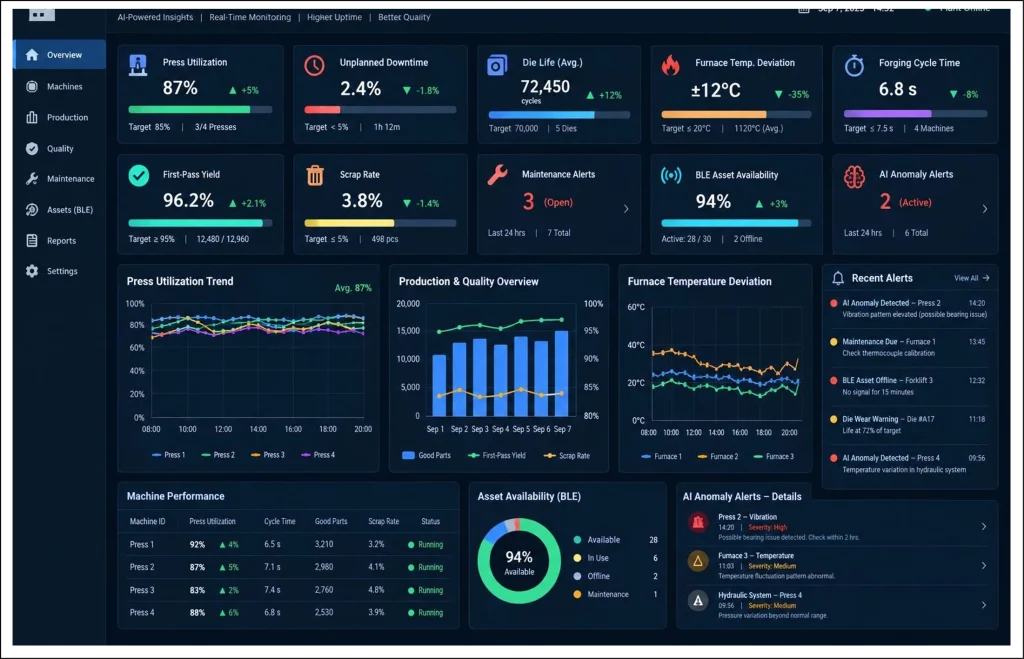Click the Unplanned Downtime clock icon
Image resolution: width=1024 pixels, height=659 pixels.
pos(314,65)
